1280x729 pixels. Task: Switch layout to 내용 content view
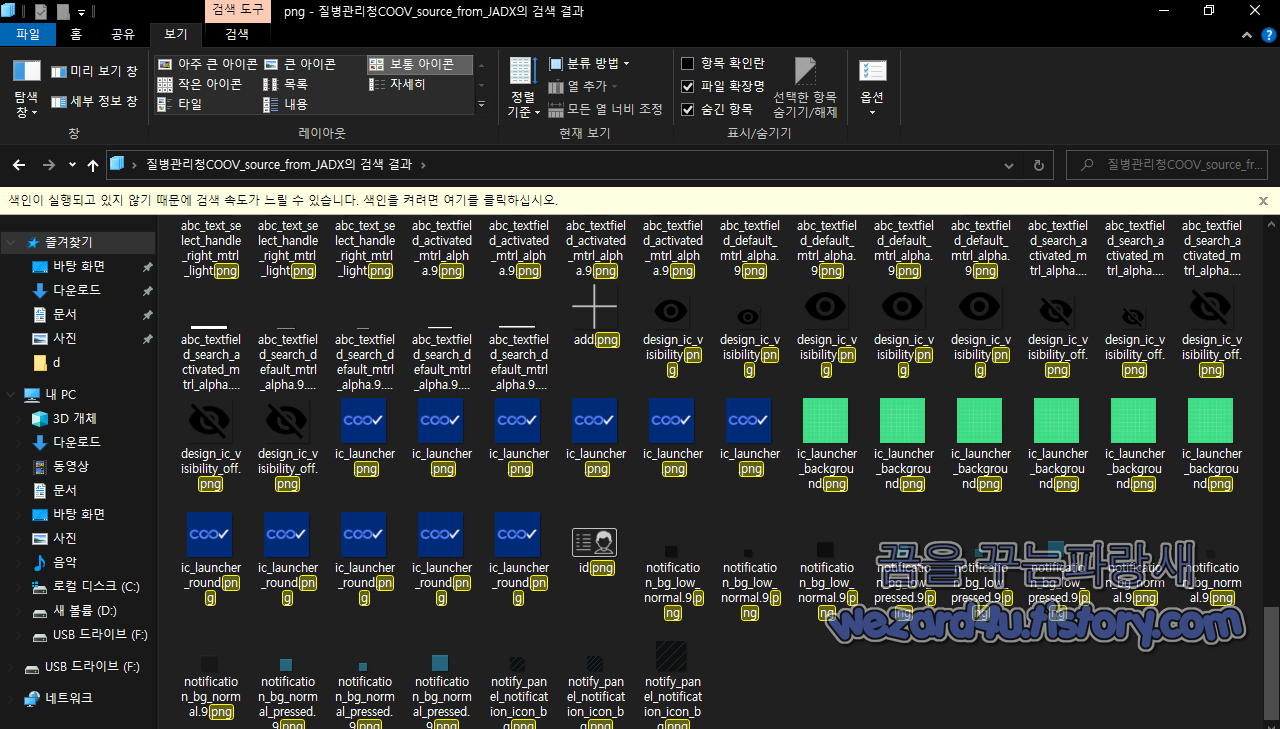coord(286,104)
